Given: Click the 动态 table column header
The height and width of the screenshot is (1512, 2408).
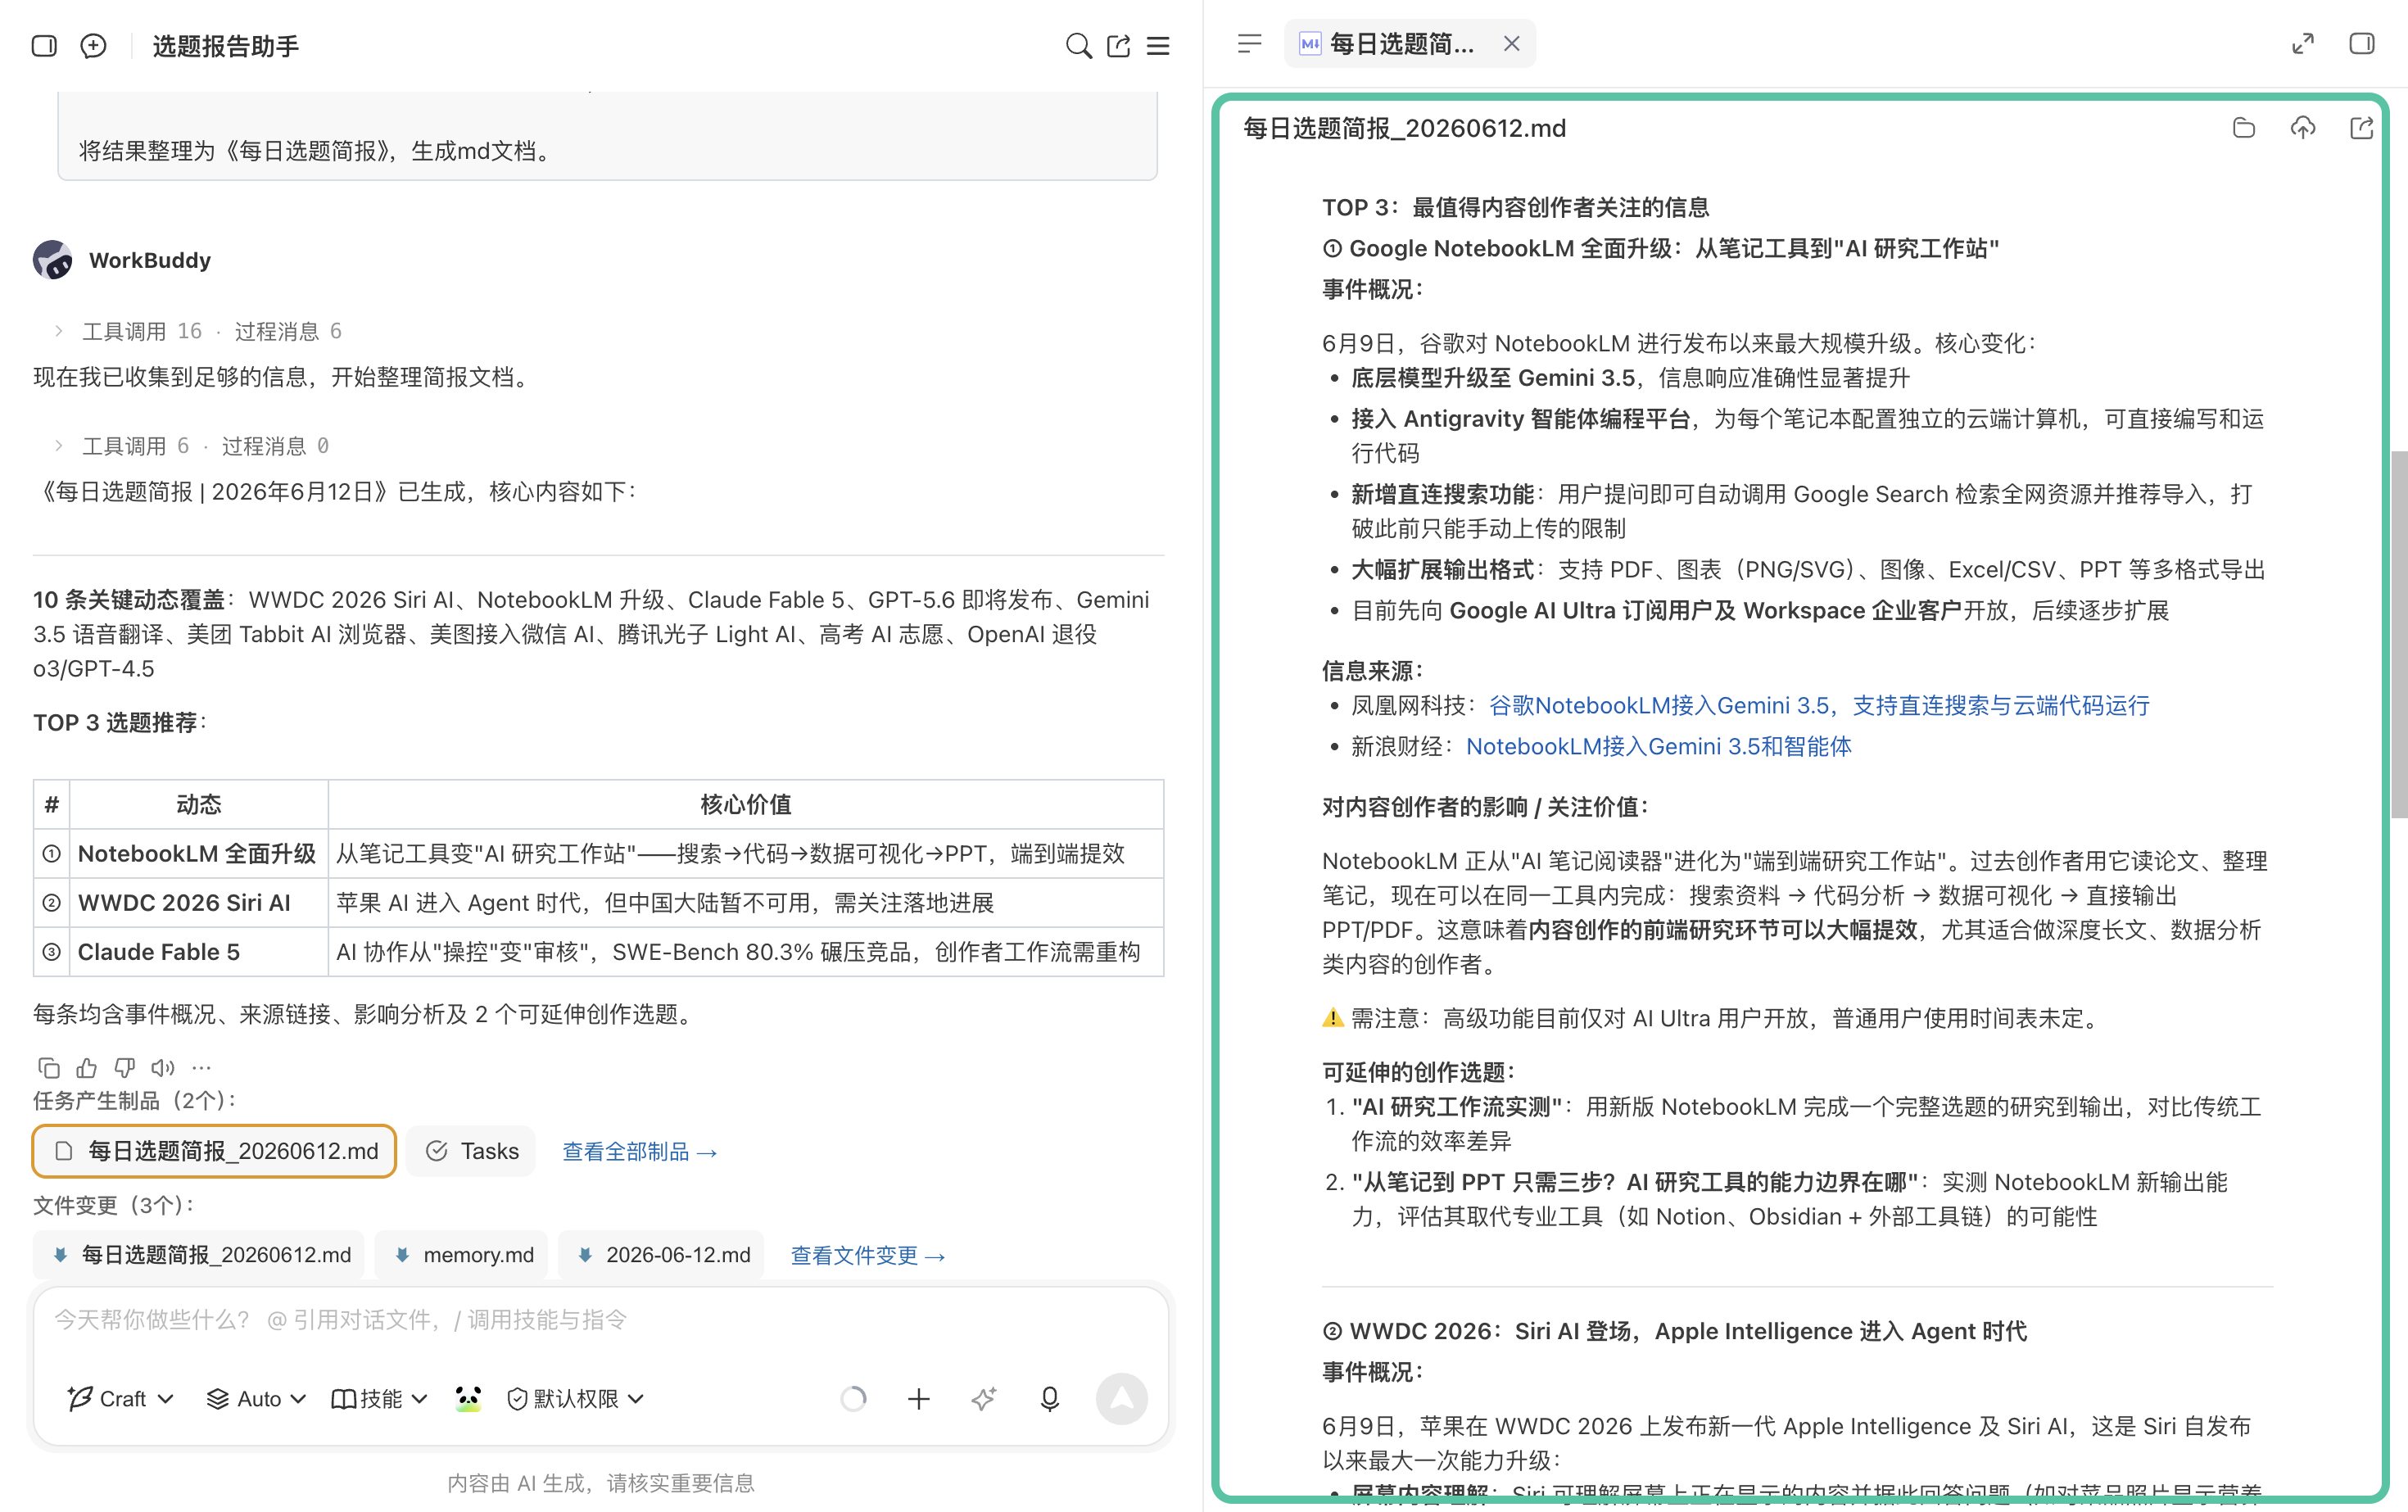Looking at the screenshot, I should 199,805.
